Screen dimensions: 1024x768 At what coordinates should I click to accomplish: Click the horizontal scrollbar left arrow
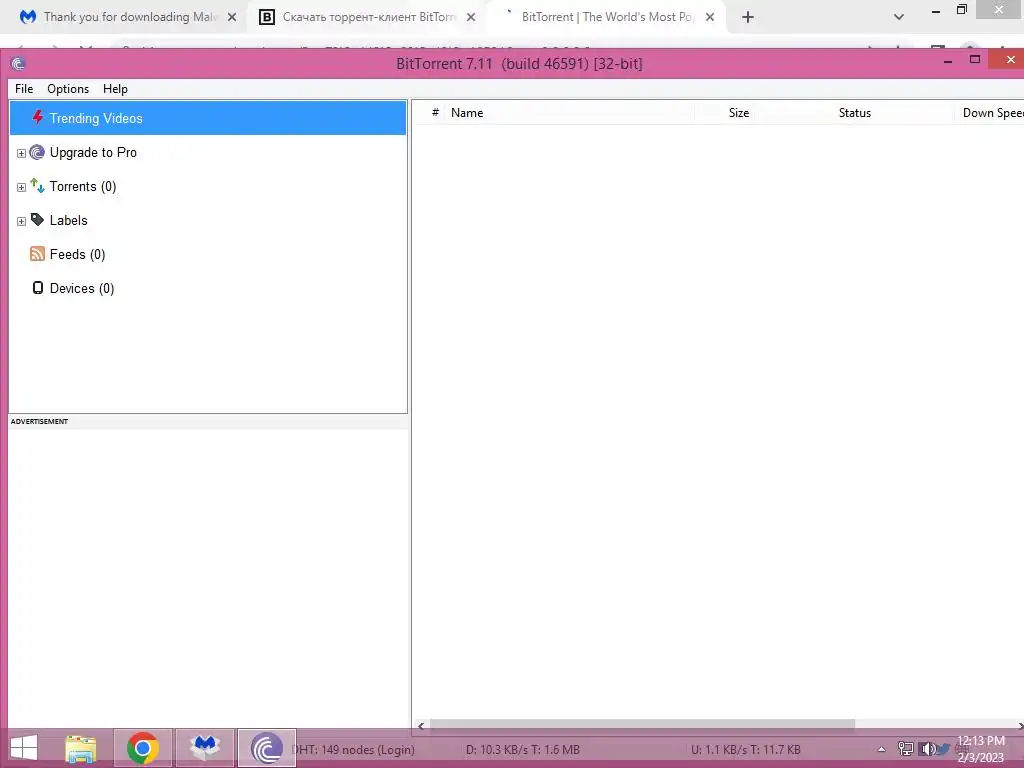[x=421, y=725]
